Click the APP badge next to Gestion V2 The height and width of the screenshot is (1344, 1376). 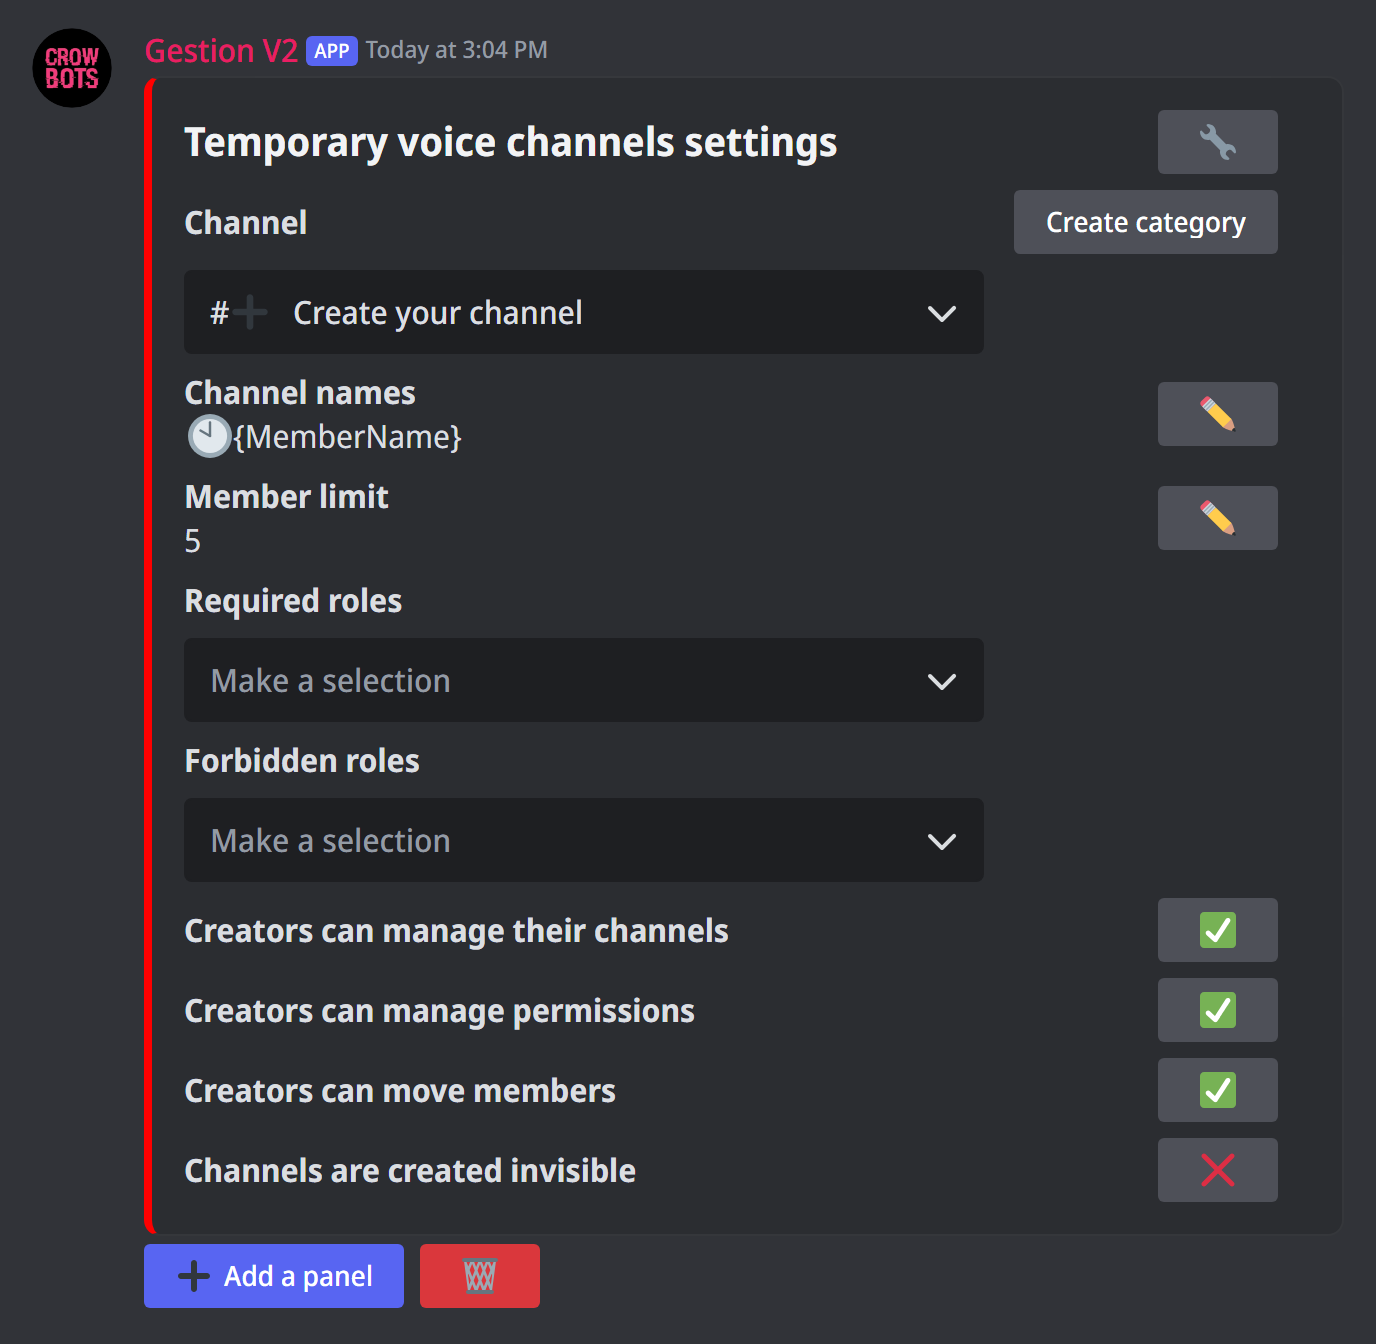tap(332, 51)
